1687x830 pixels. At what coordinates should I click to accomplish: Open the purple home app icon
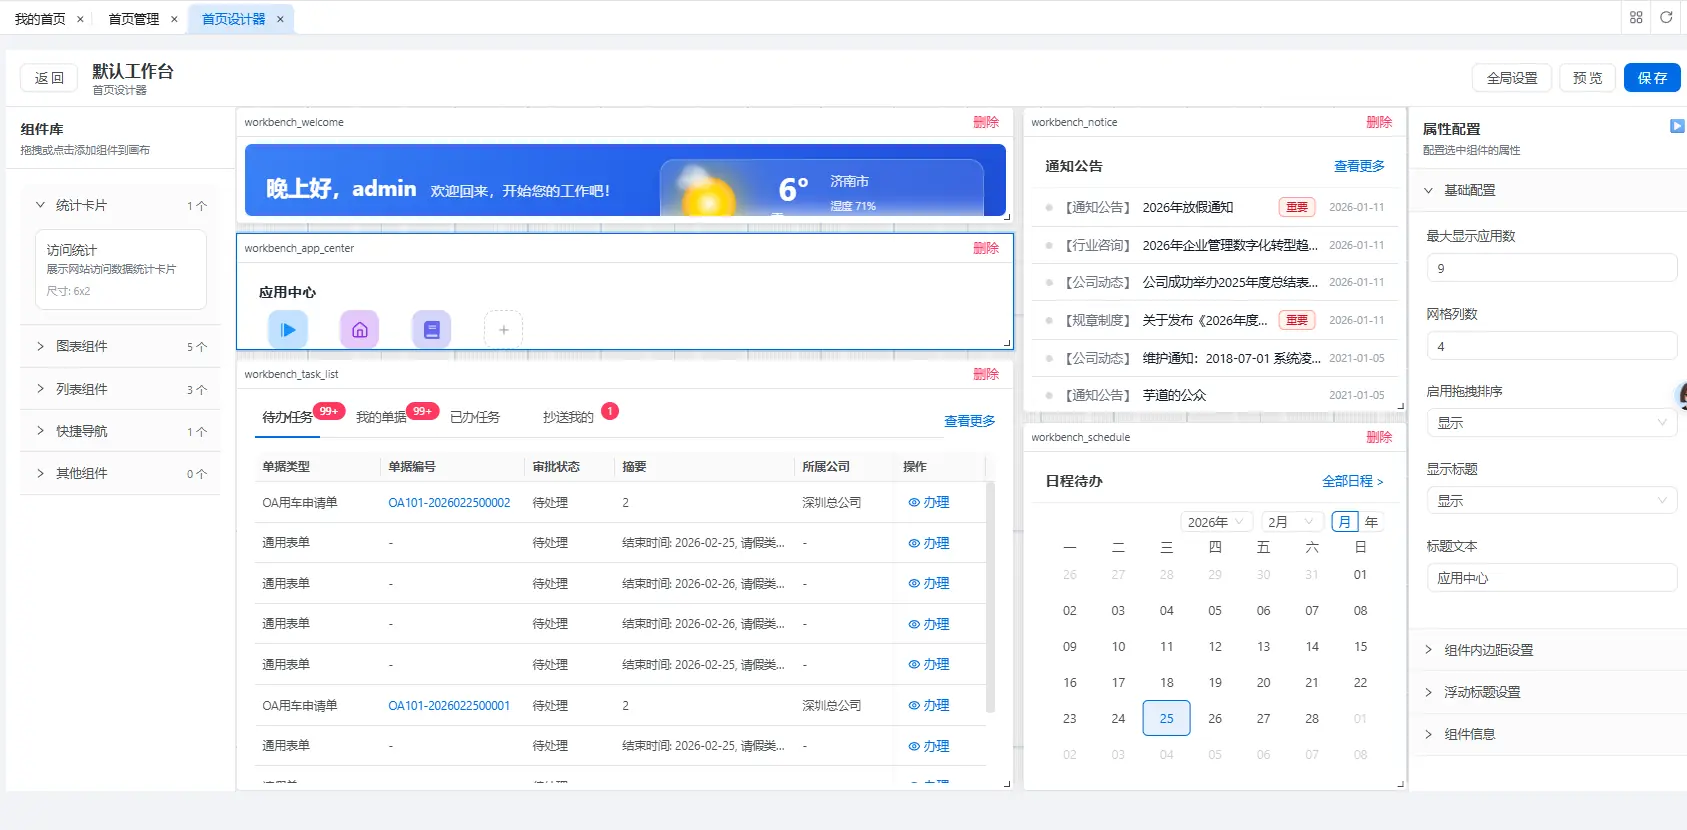360,329
